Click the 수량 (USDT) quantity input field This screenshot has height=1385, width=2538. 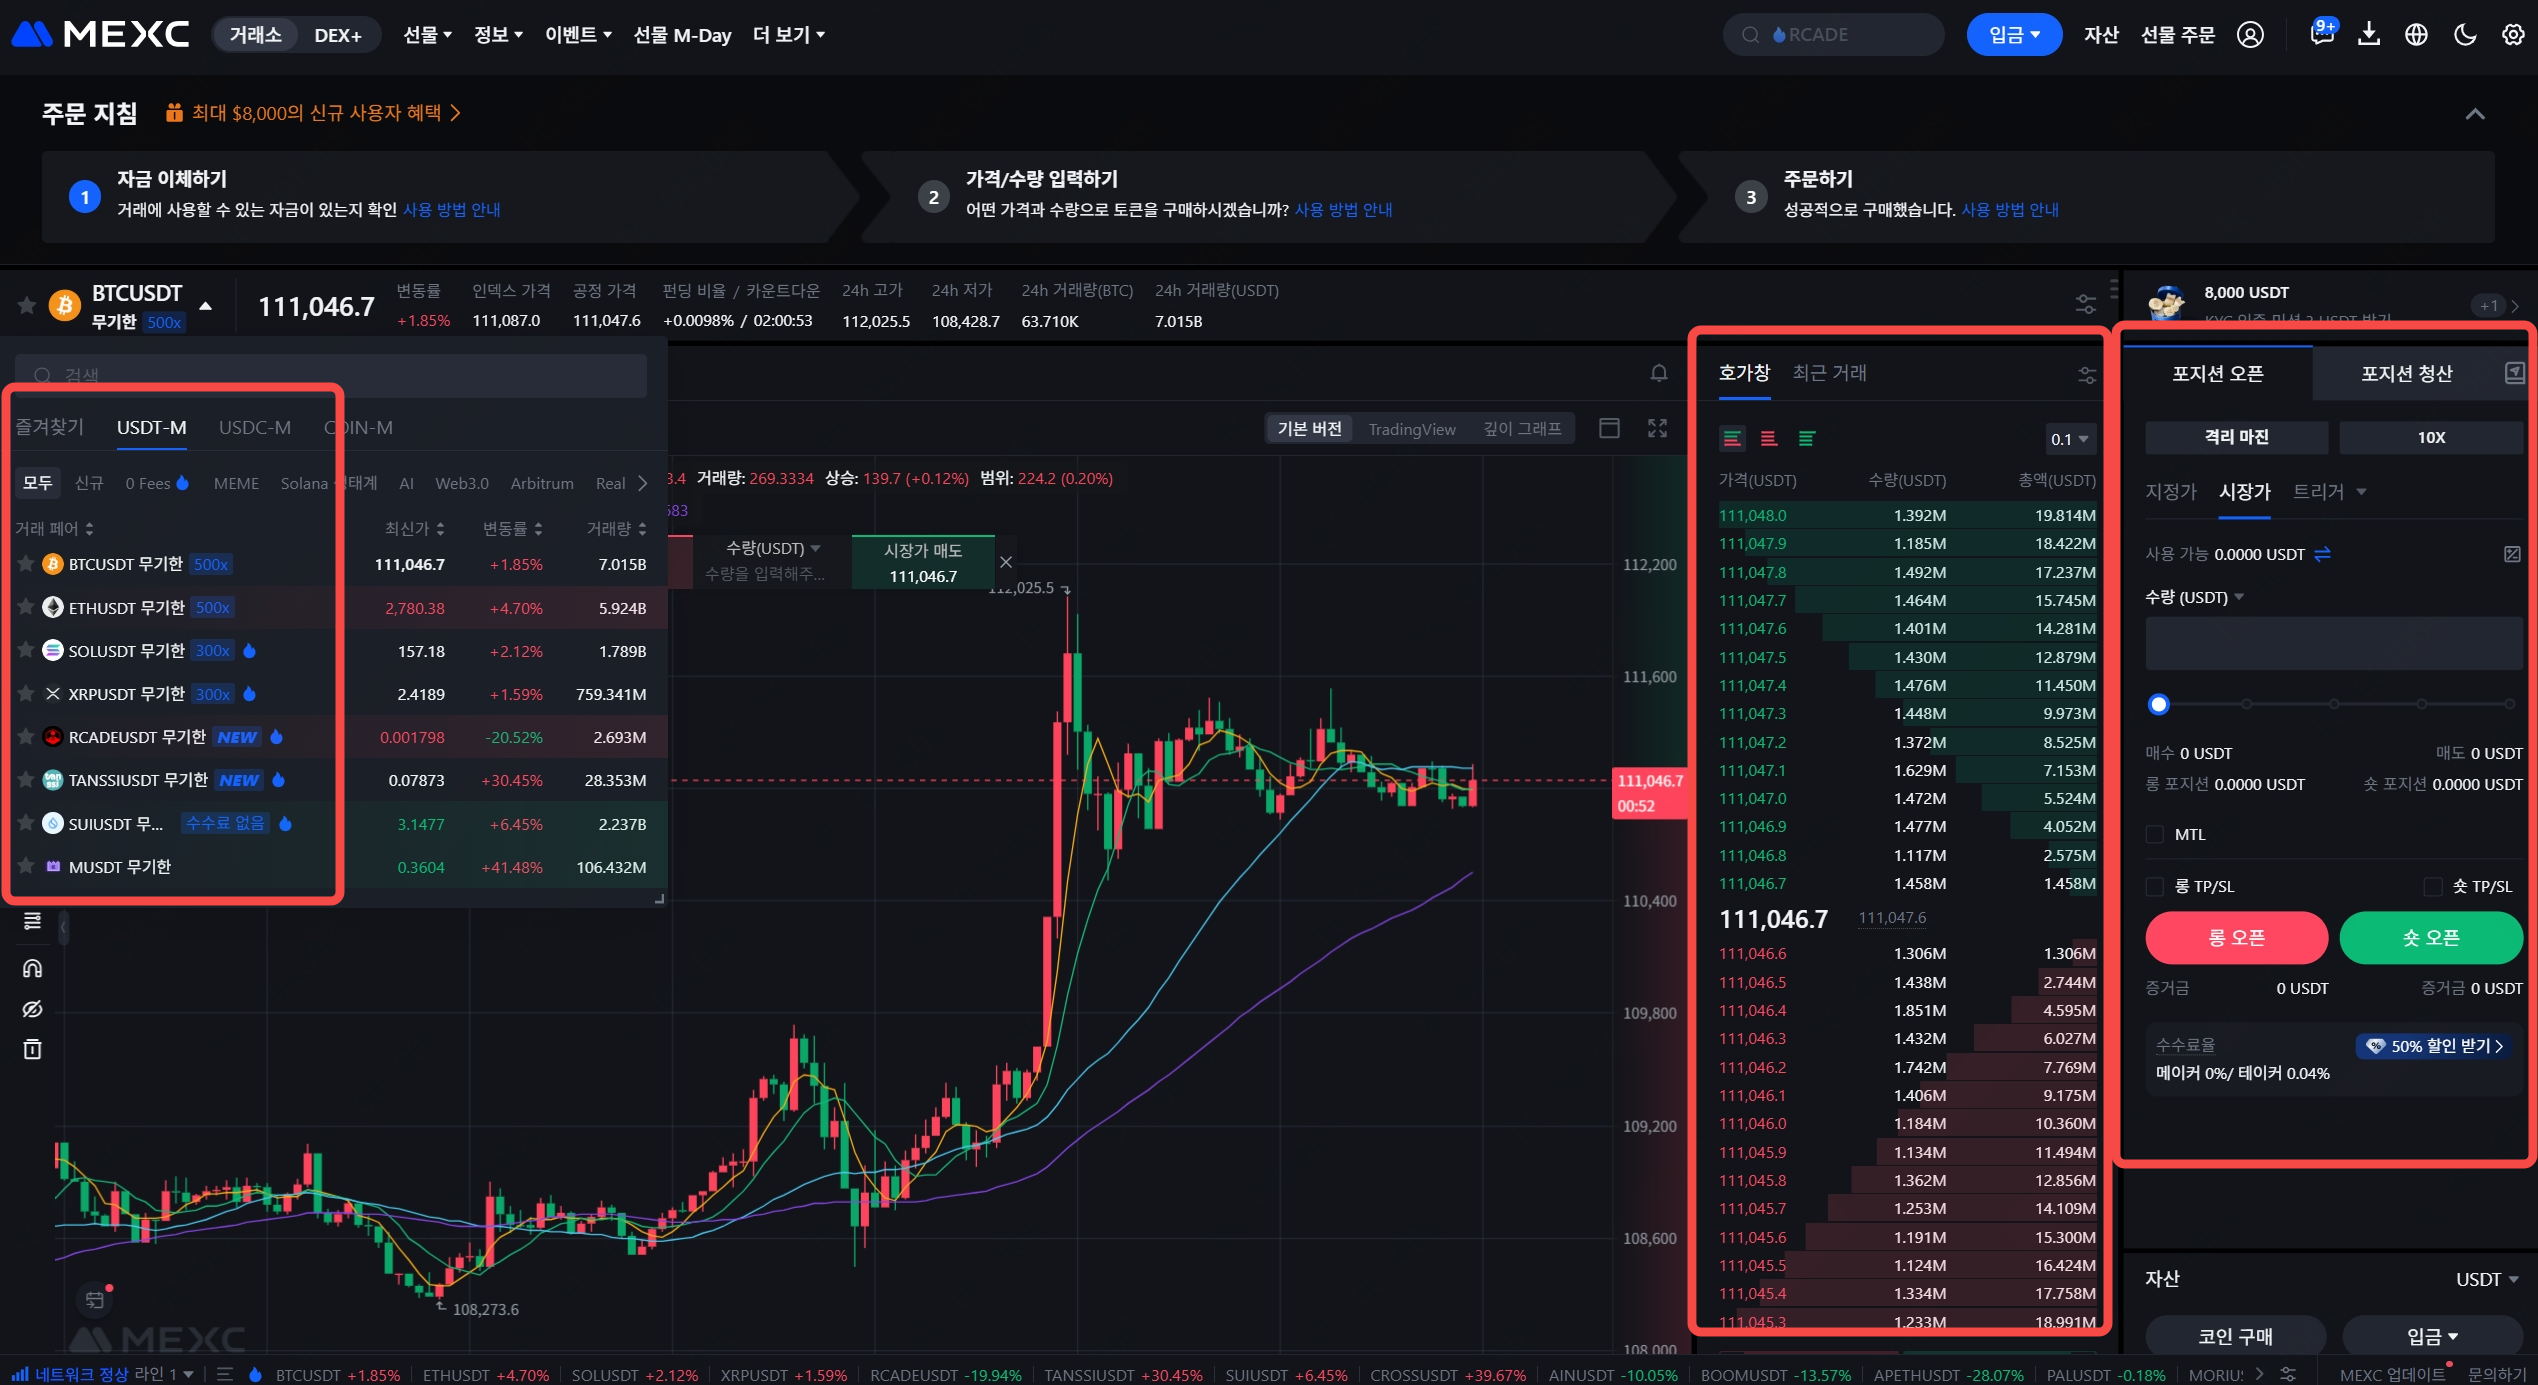point(2334,643)
